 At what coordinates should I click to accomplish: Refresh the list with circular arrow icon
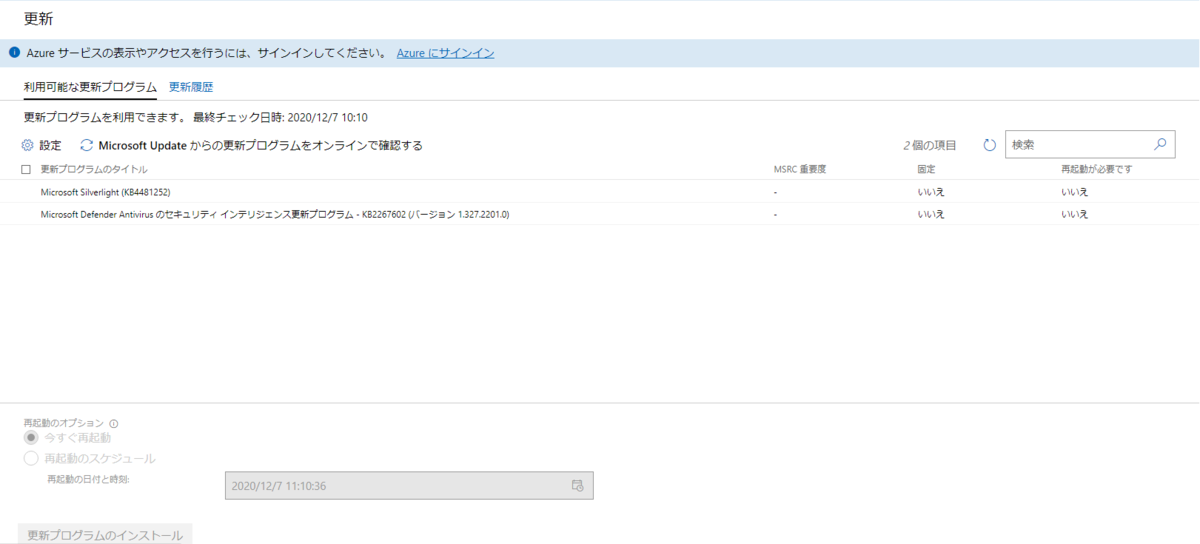coord(990,145)
